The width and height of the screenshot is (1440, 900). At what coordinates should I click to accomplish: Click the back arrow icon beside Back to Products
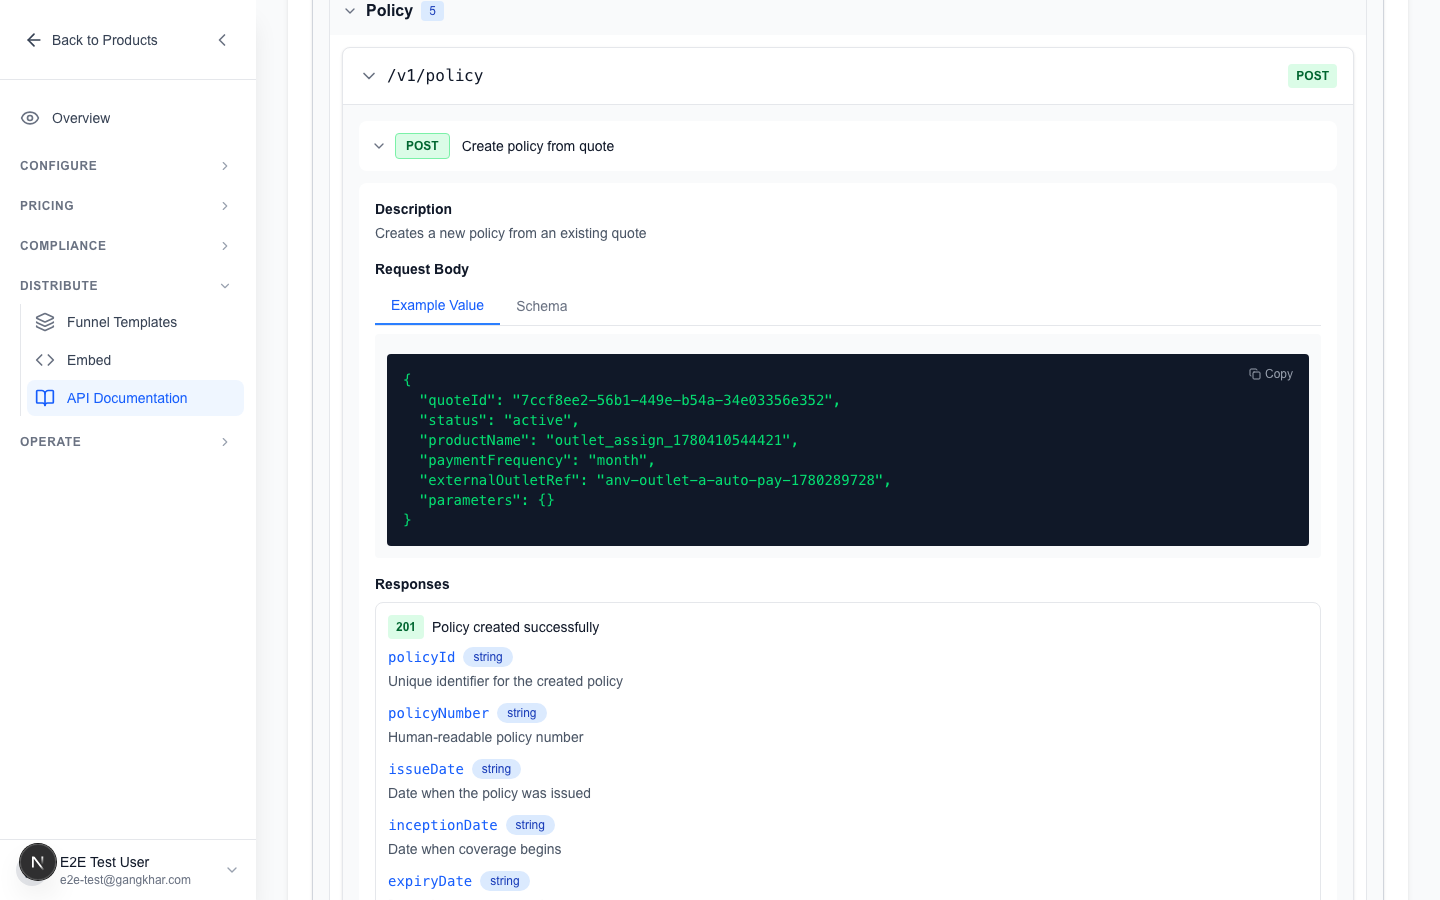(x=34, y=40)
